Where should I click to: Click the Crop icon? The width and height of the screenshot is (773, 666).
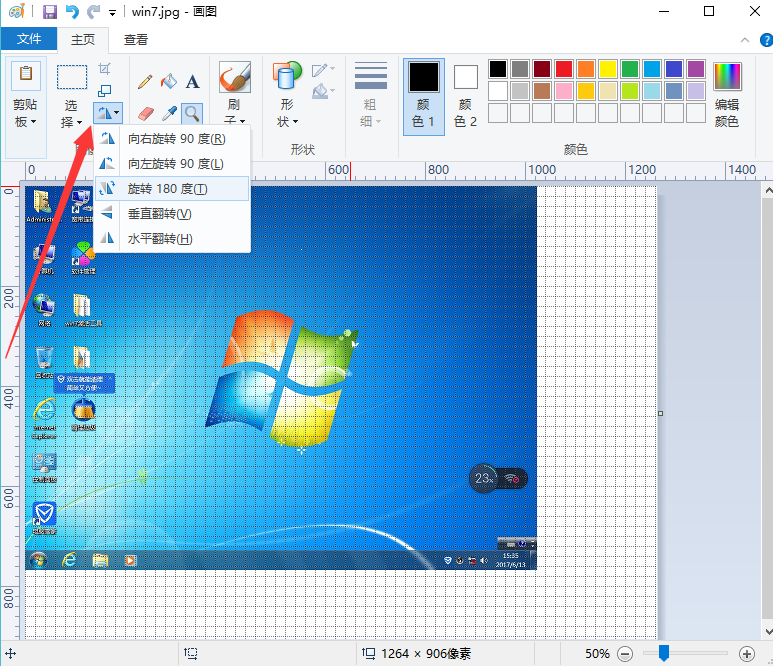tap(105, 69)
